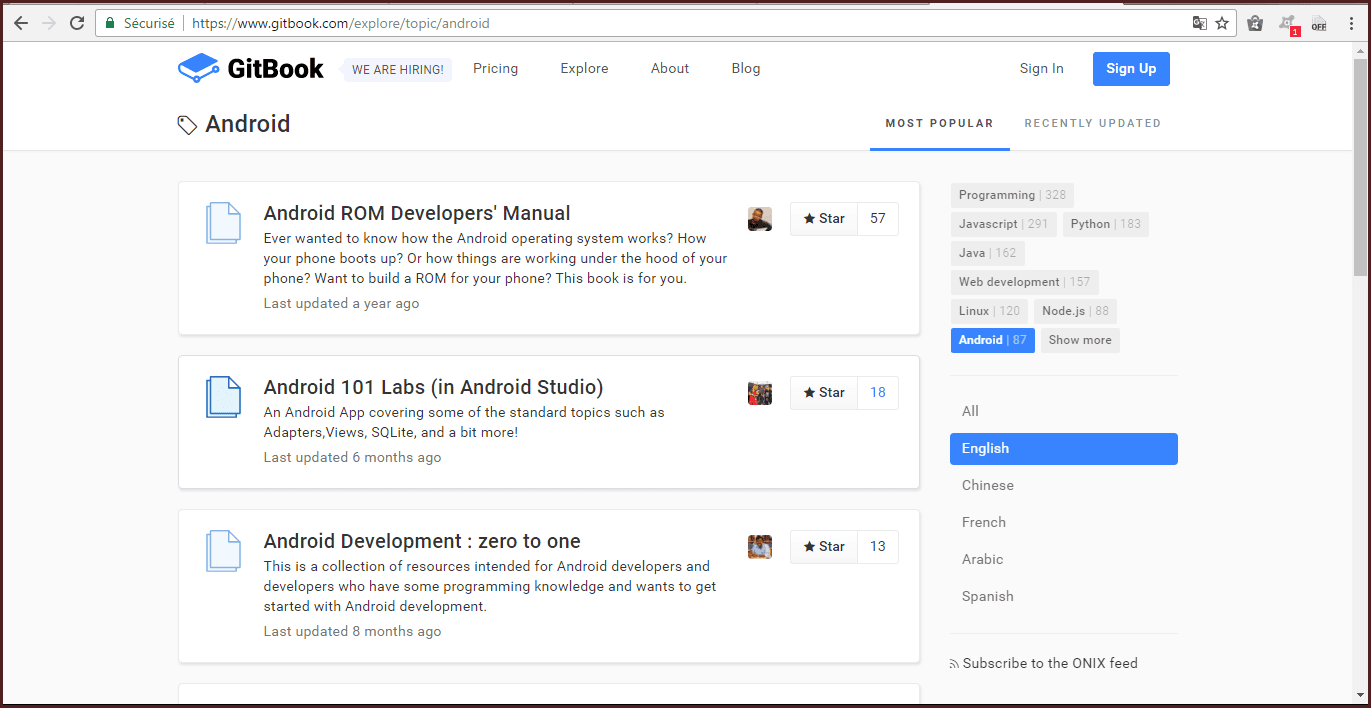
Task: Click star count 13
Action: point(878,547)
